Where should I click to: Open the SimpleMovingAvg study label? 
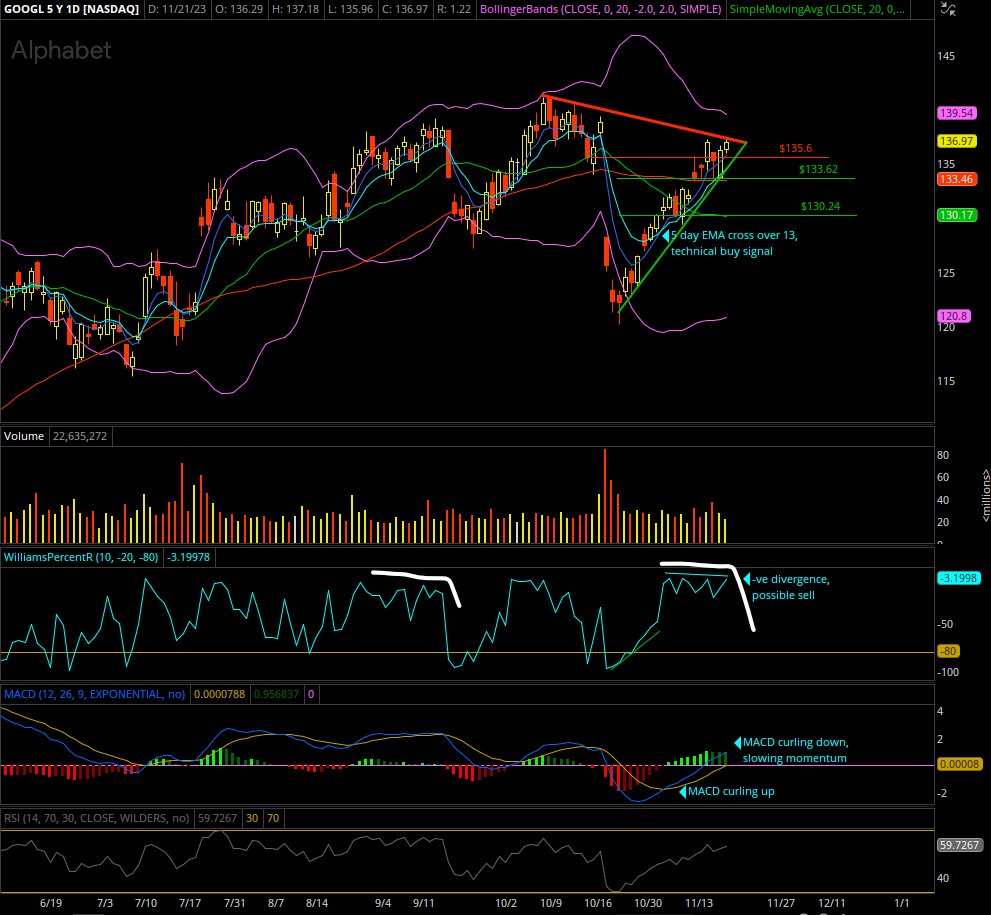coord(817,9)
